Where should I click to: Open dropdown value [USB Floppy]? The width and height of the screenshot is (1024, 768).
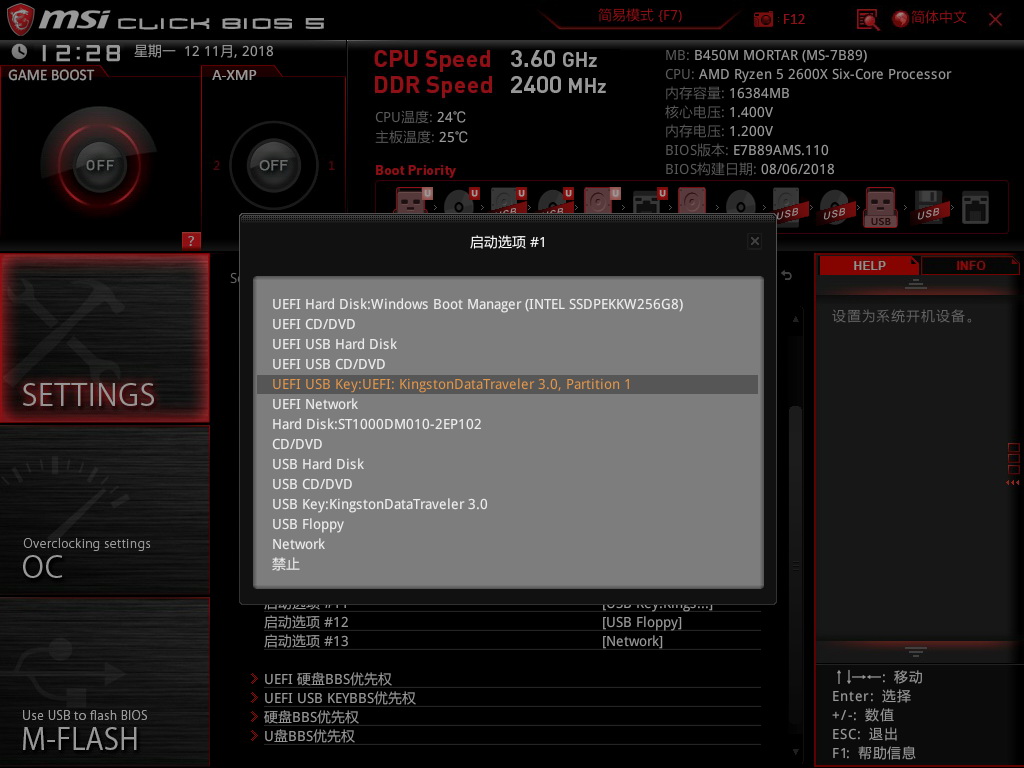tap(641, 622)
